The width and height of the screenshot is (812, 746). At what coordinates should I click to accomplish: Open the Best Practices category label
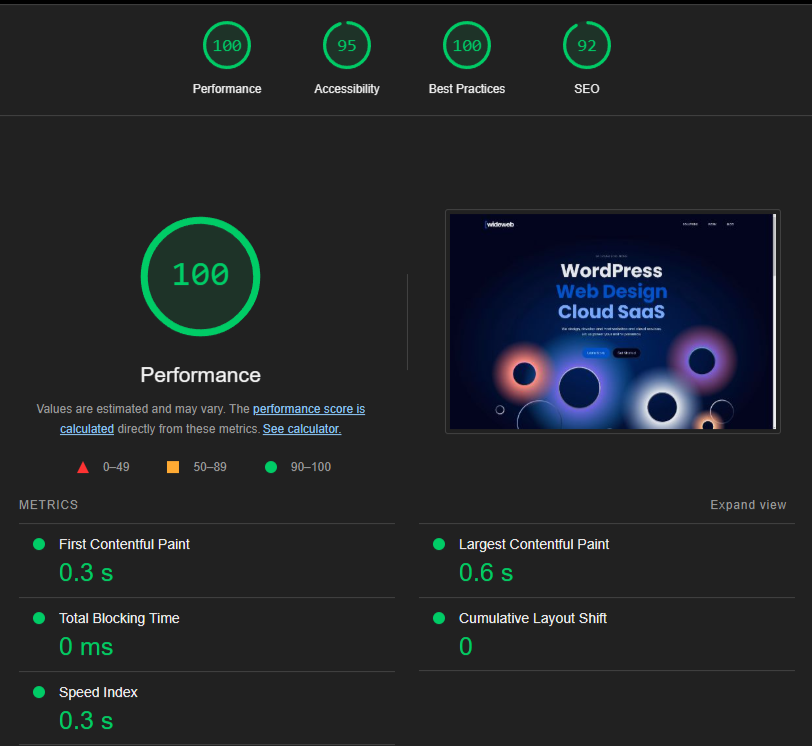467,89
